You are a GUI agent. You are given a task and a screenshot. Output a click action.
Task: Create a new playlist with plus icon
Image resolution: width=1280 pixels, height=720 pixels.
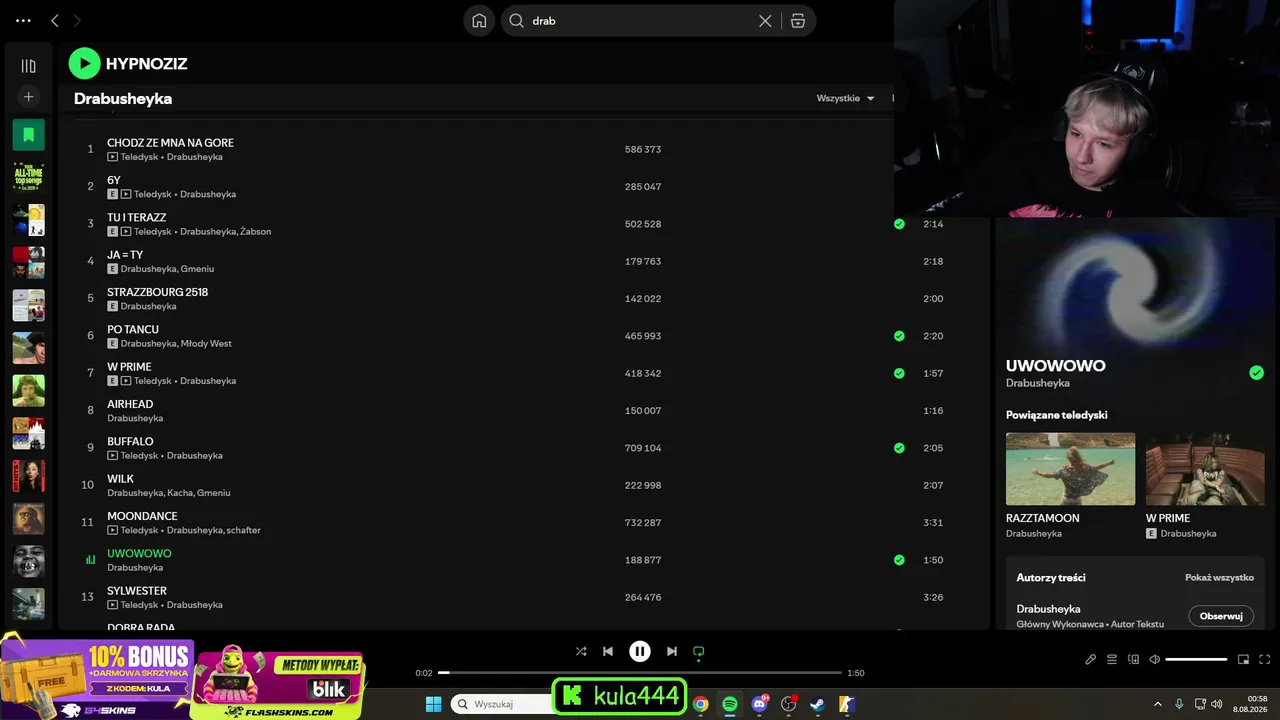coord(28,97)
